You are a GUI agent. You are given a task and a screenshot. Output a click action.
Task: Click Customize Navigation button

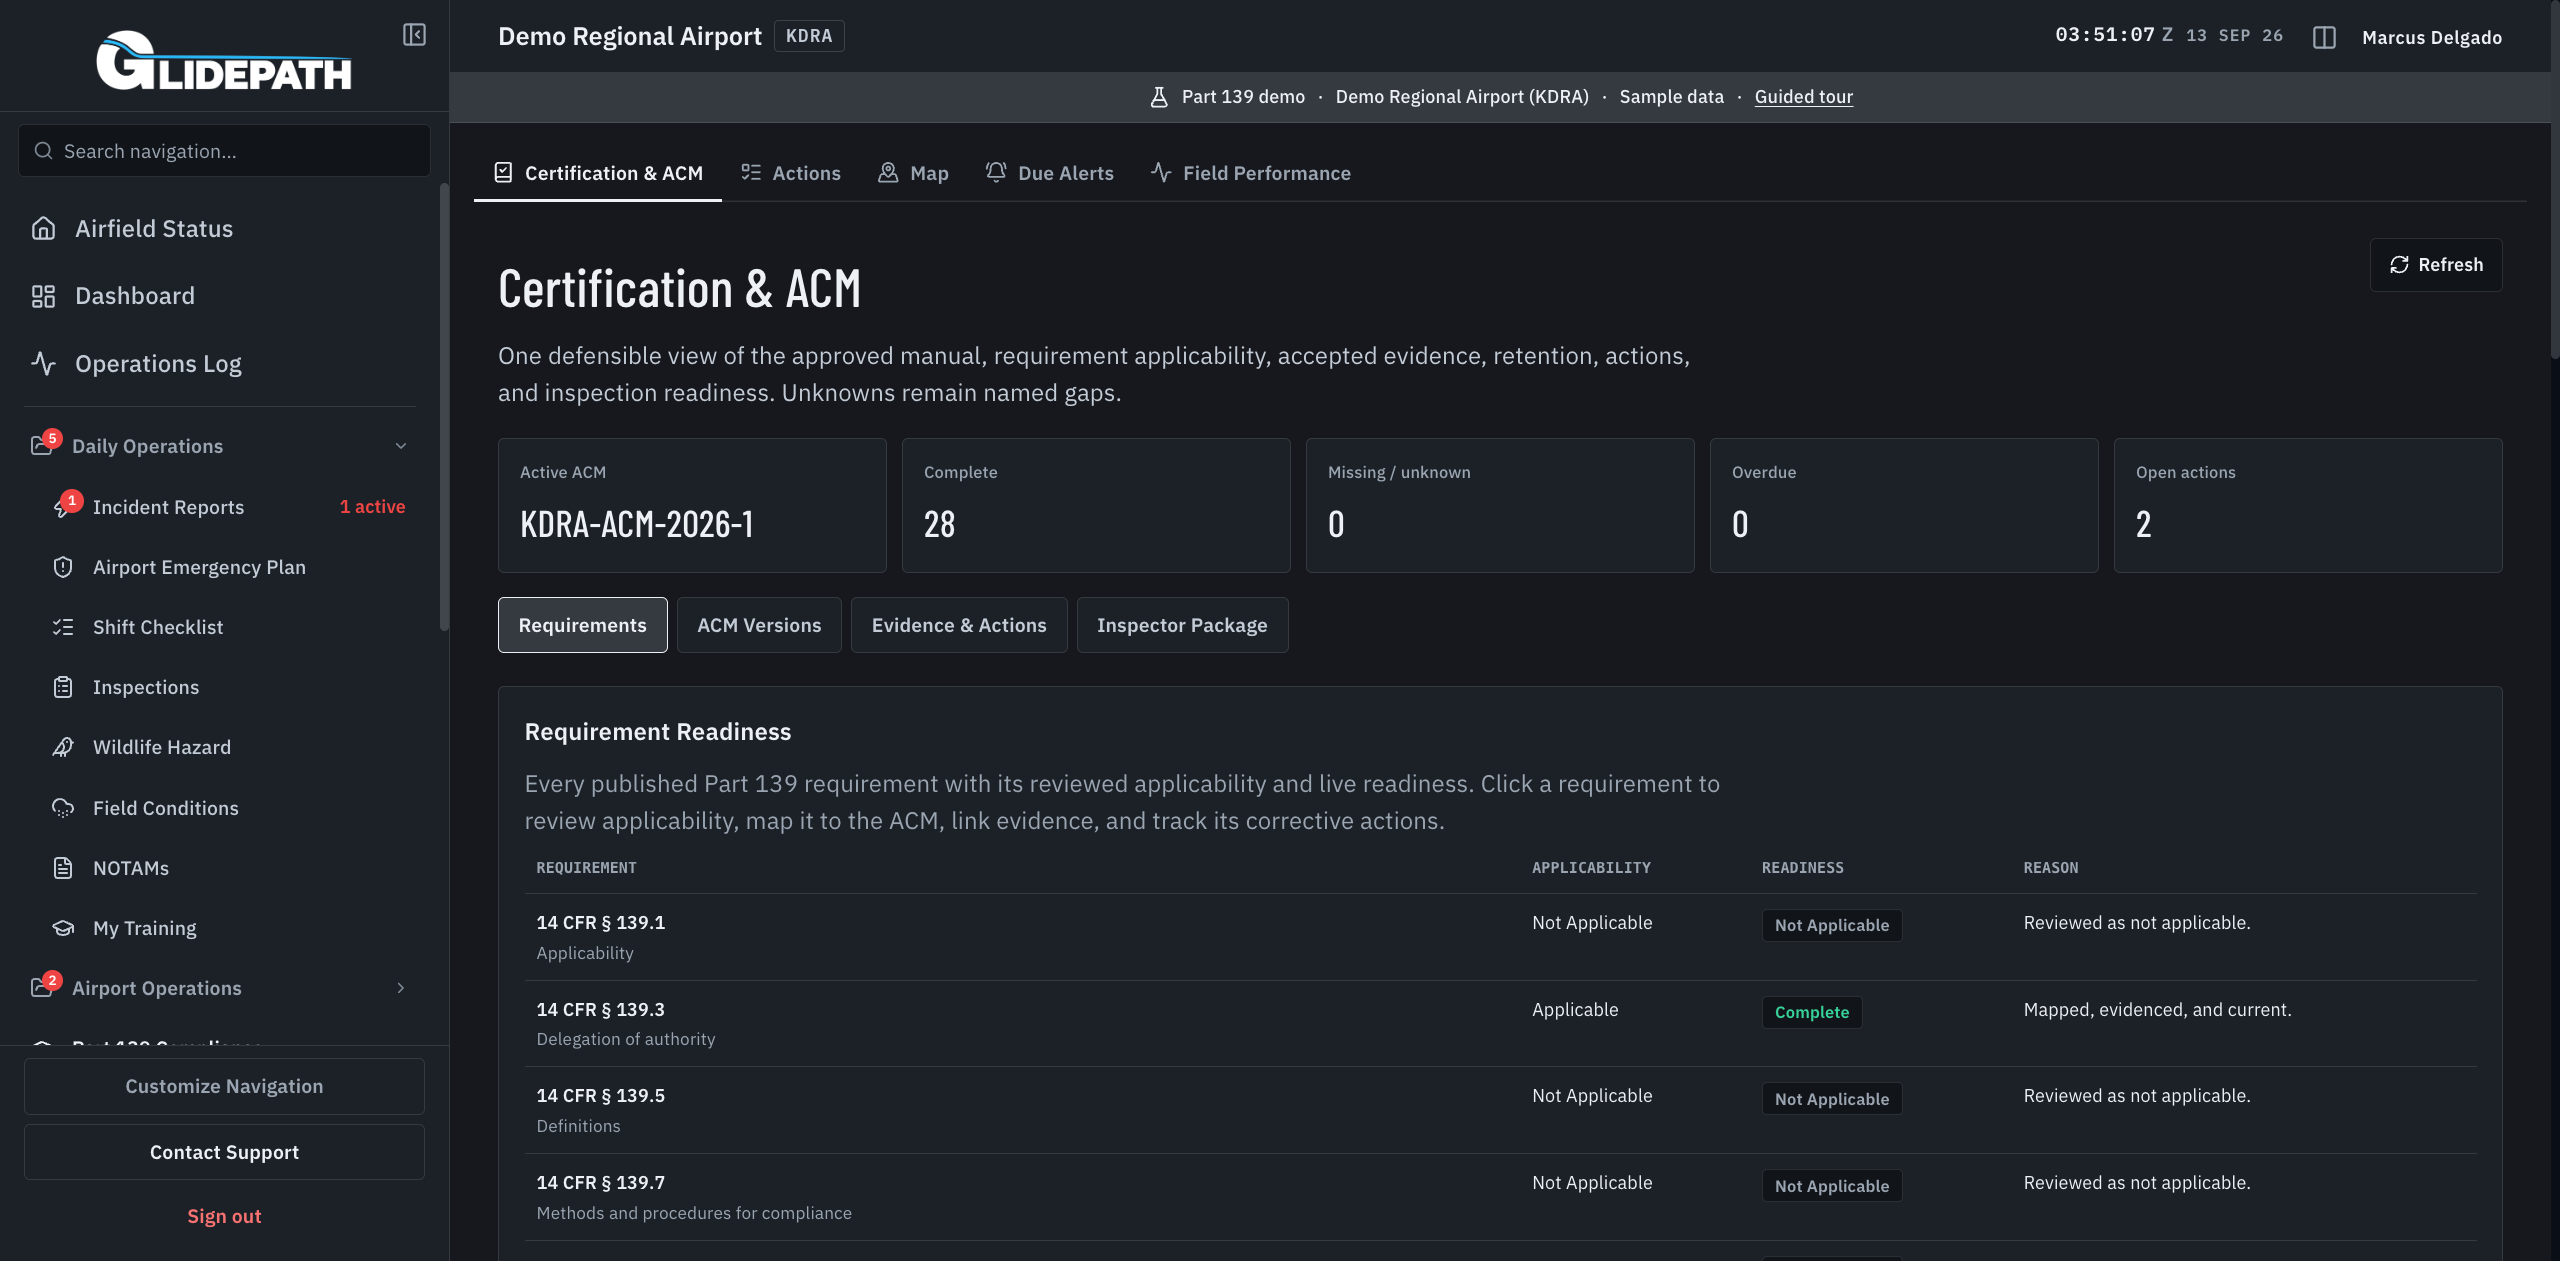click(x=224, y=1086)
